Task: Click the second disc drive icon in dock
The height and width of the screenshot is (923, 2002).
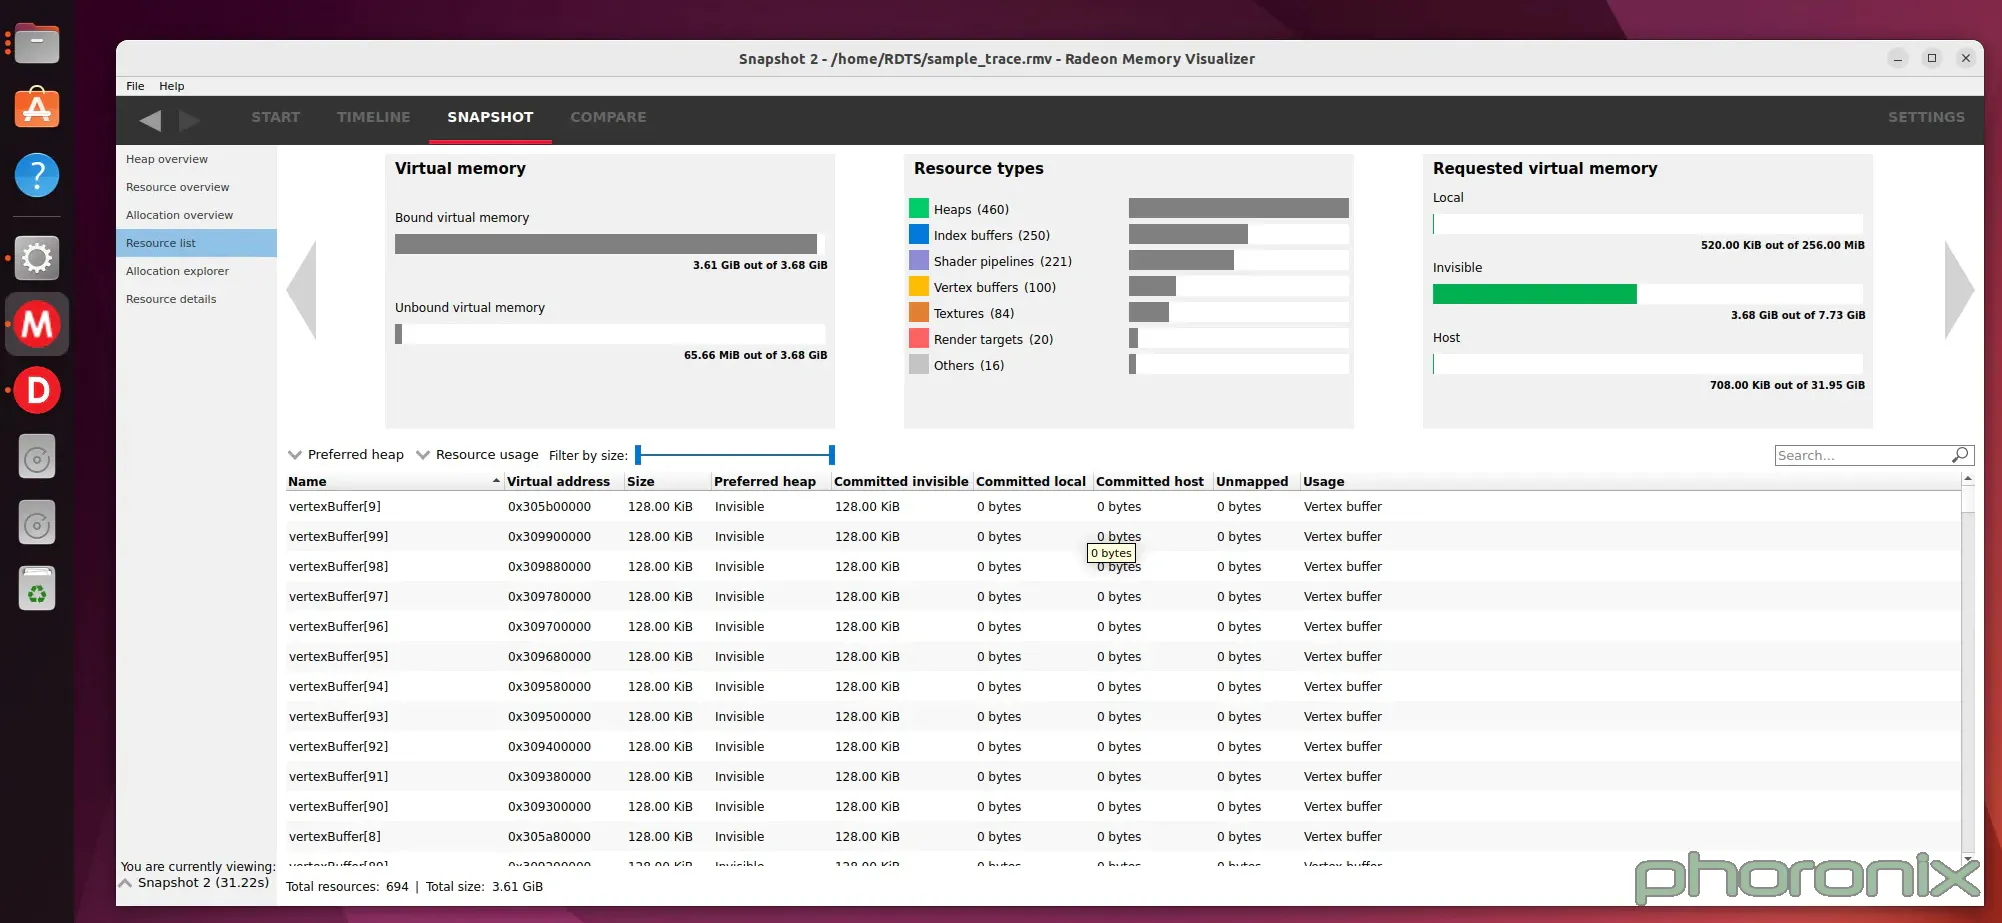Action: click(x=37, y=524)
